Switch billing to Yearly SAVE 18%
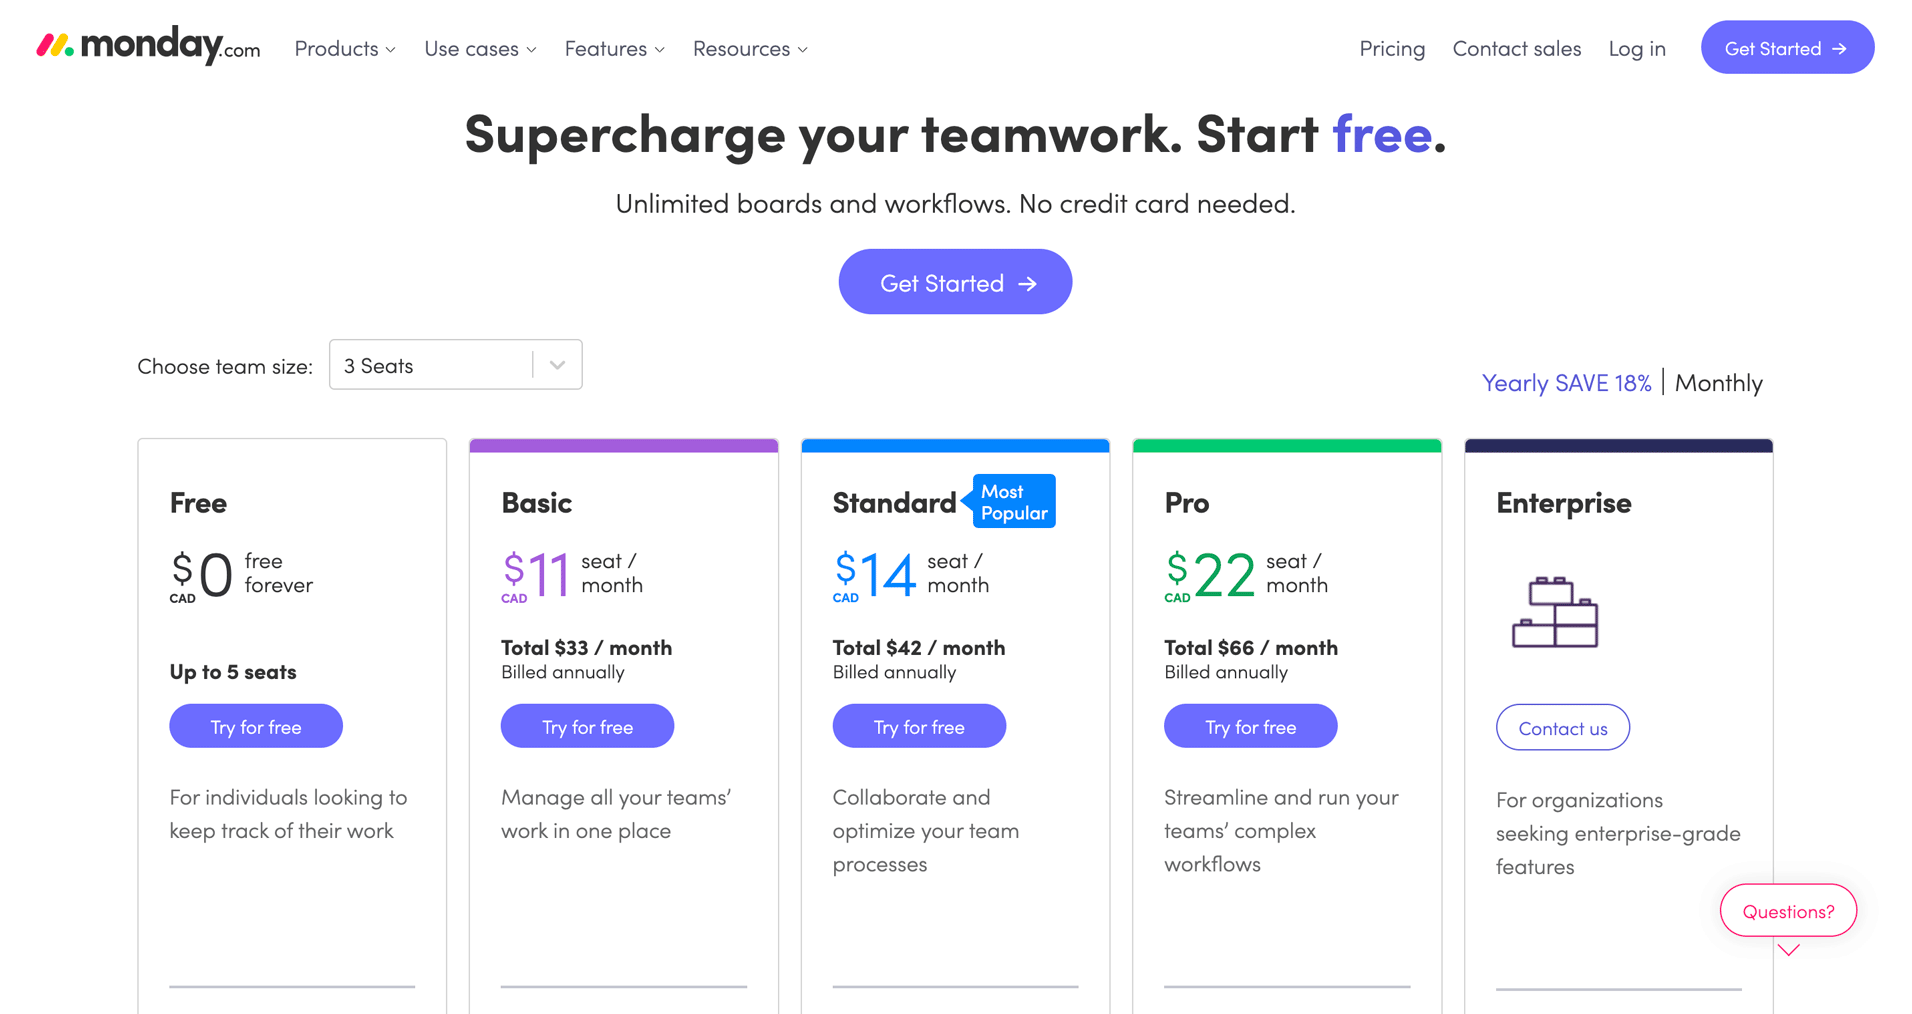 pyautogui.click(x=1566, y=383)
